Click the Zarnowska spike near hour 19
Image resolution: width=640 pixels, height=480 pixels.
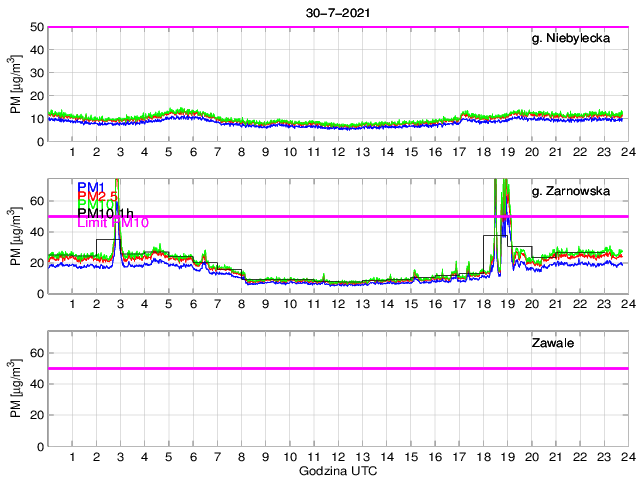pos(505,200)
